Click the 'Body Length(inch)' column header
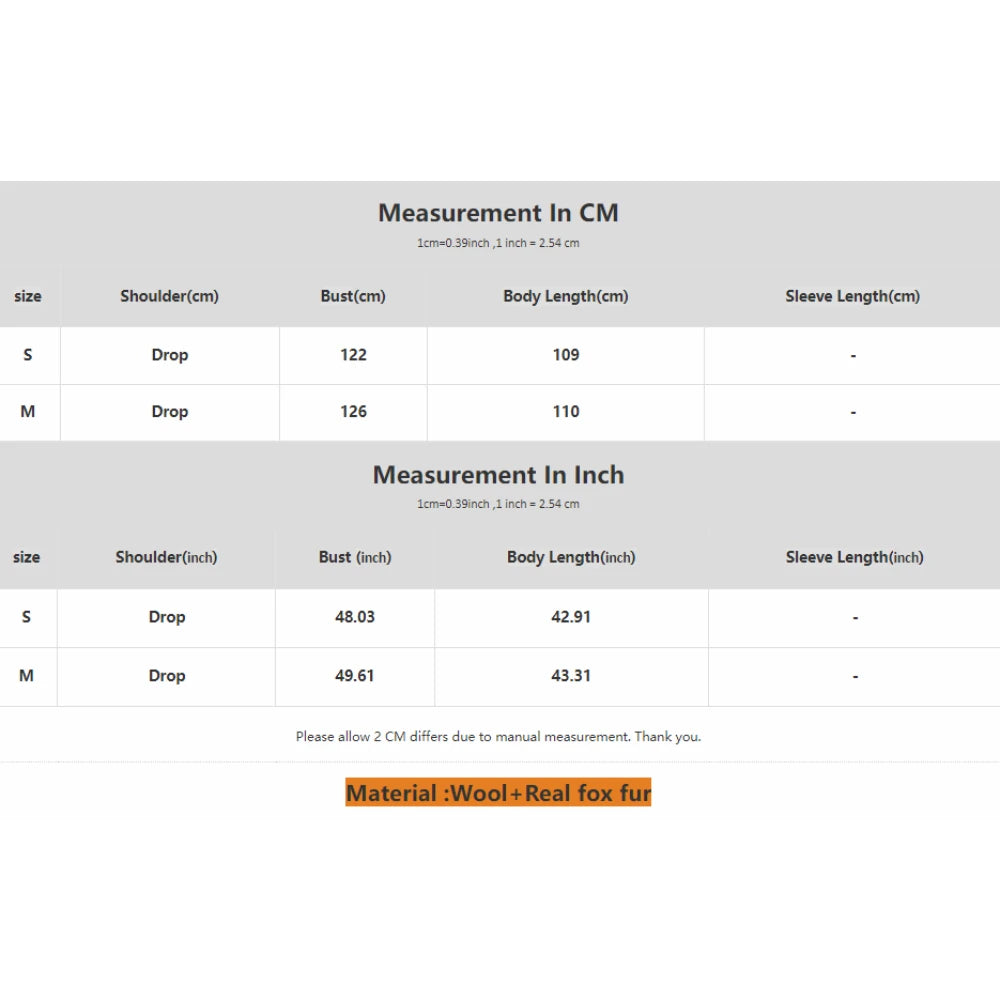 point(571,557)
